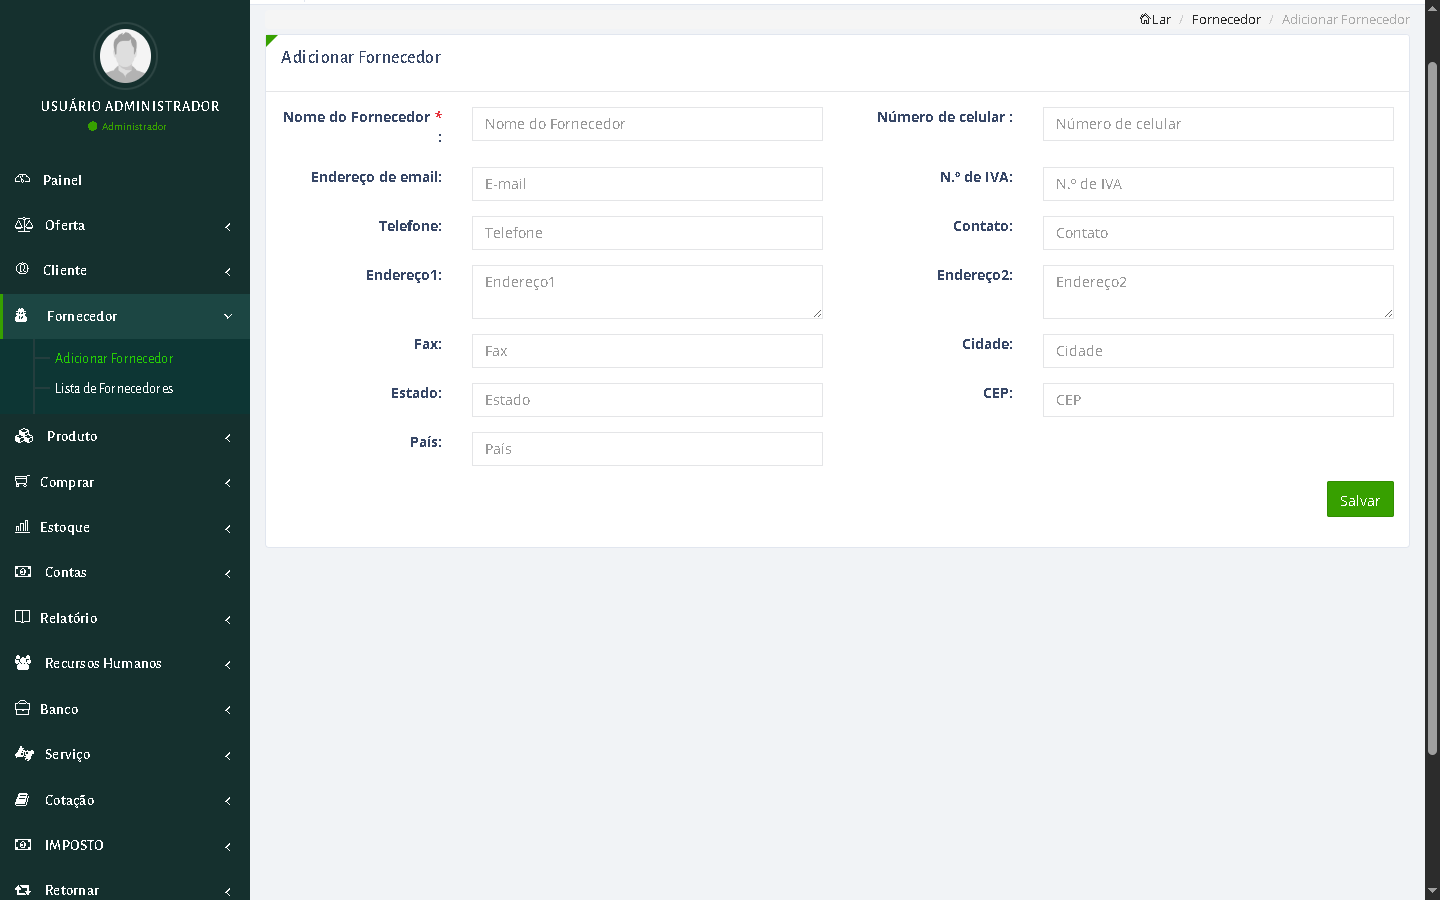The width and height of the screenshot is (1440, 900).
Task: Open Lista de Fornecedores submenu item
Action: [114, 388]
